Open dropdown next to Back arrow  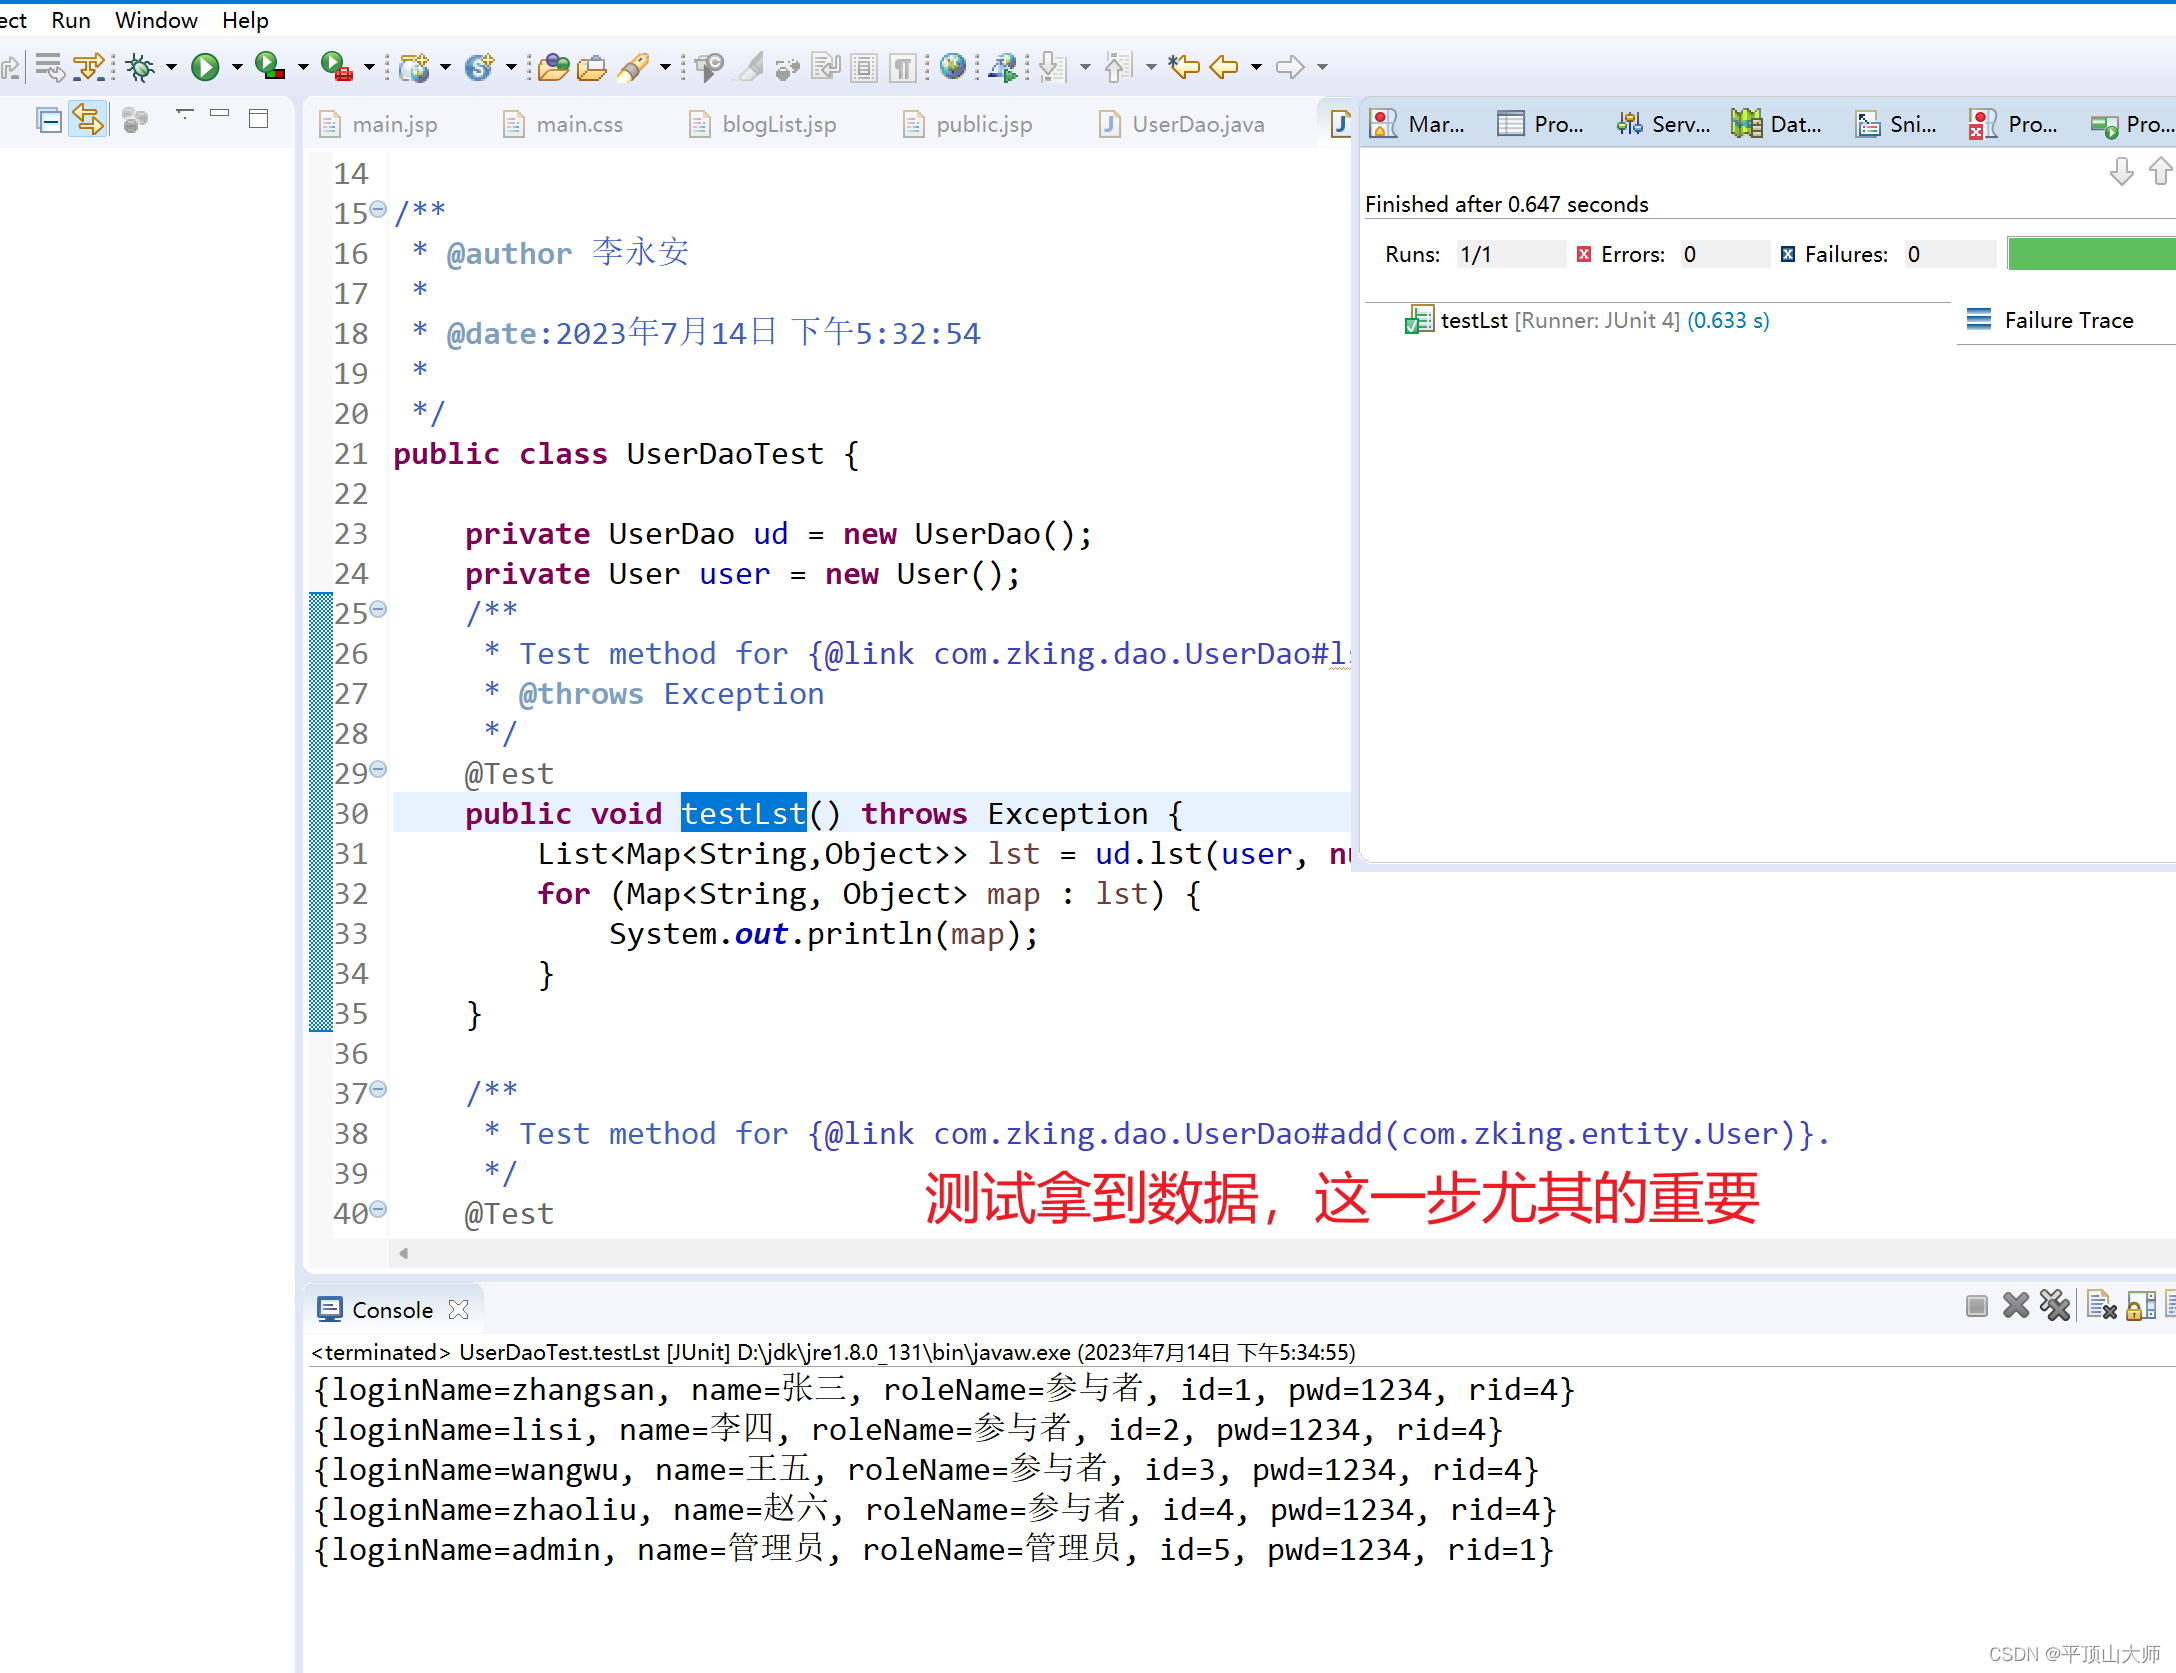1256,68
